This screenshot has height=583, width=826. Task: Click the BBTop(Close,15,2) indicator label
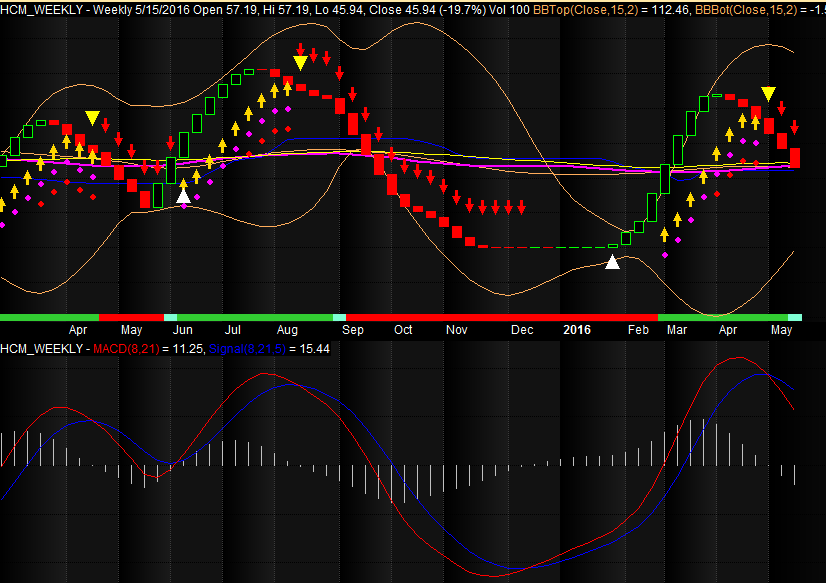[x=585, y=9]
